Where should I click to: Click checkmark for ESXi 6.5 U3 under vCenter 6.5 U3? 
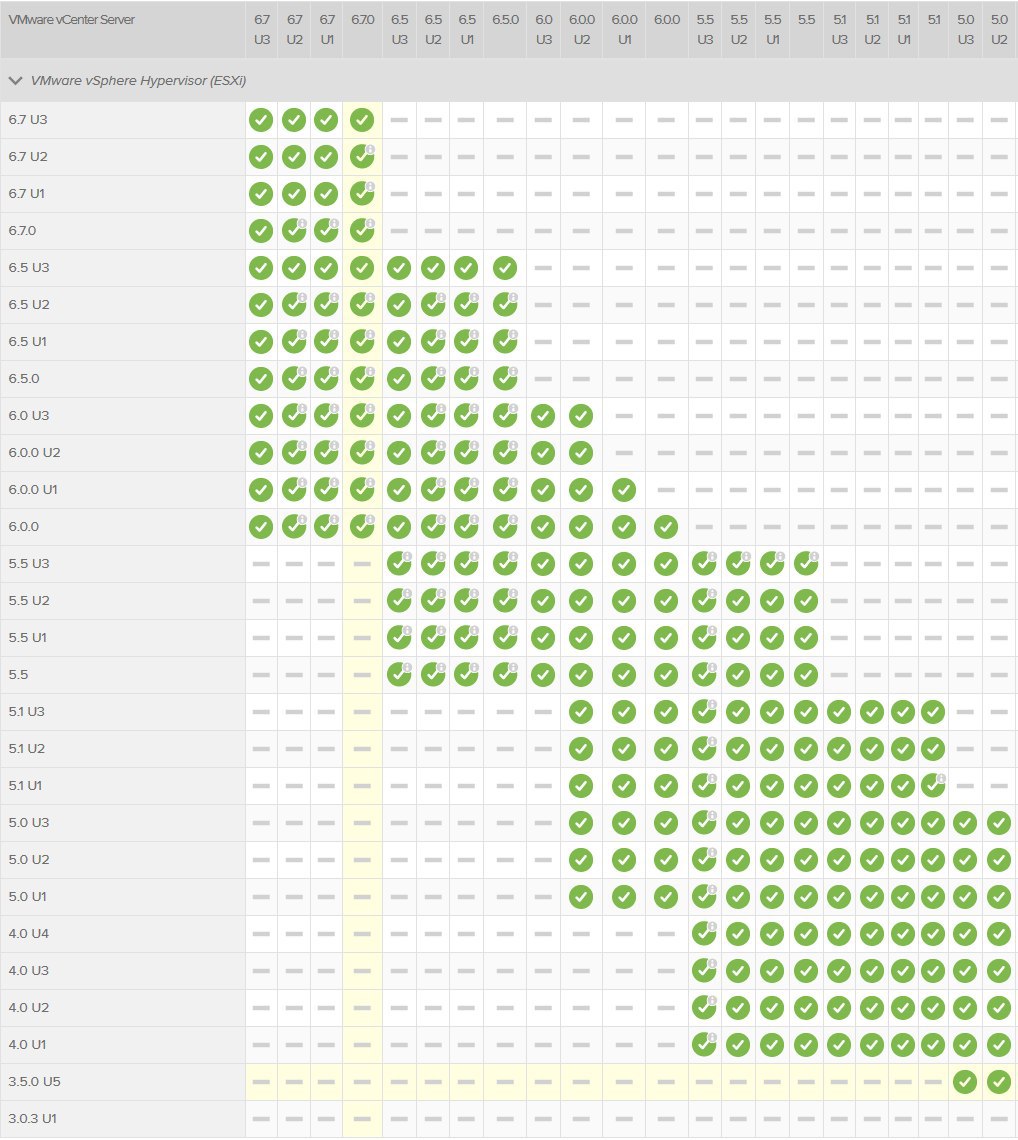pos(398,268)
